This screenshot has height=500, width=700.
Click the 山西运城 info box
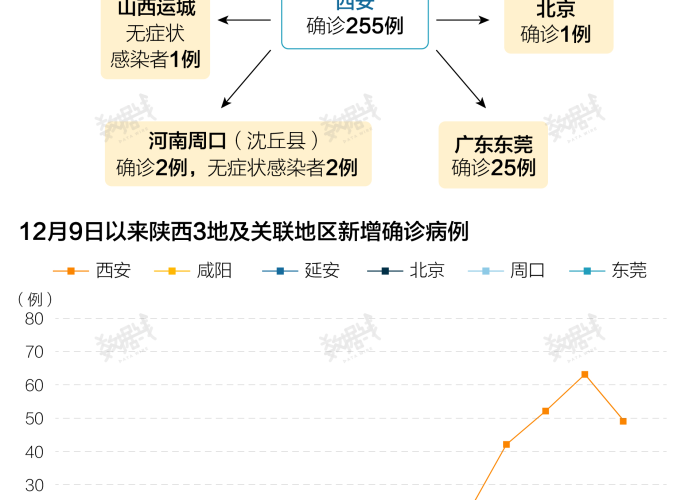tap(155, 39)
